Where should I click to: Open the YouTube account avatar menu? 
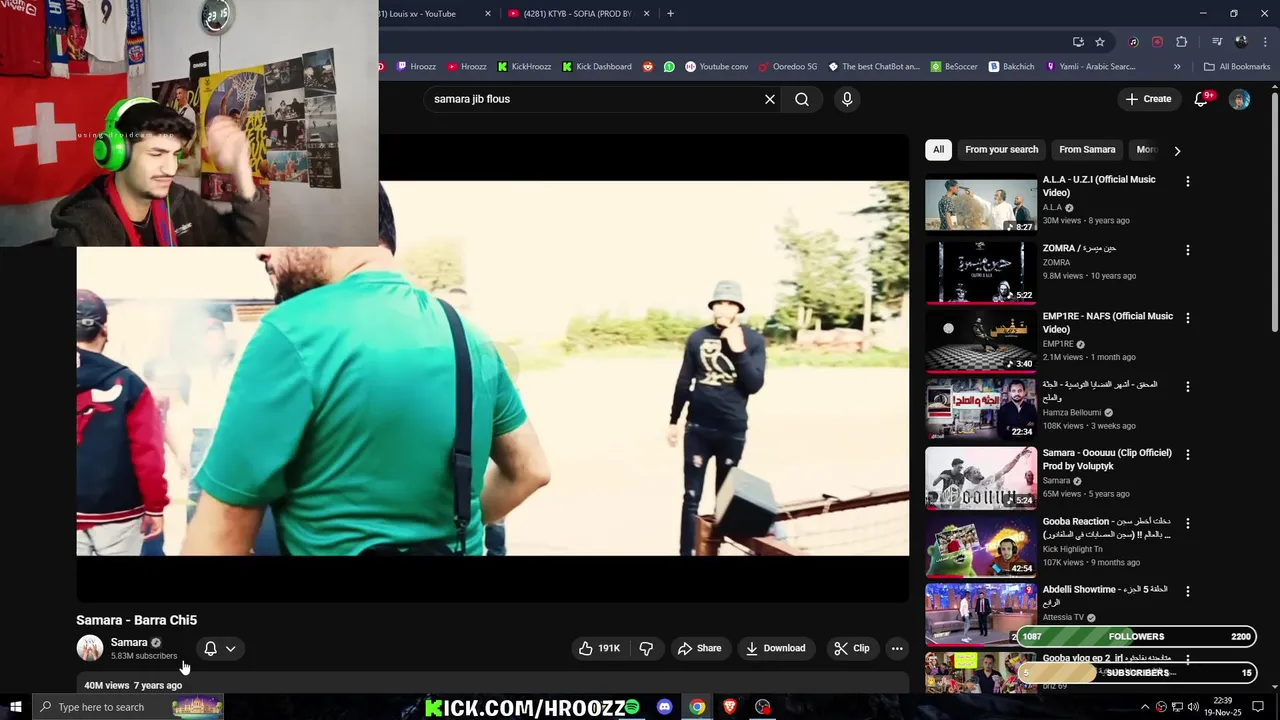(1239, 99)
